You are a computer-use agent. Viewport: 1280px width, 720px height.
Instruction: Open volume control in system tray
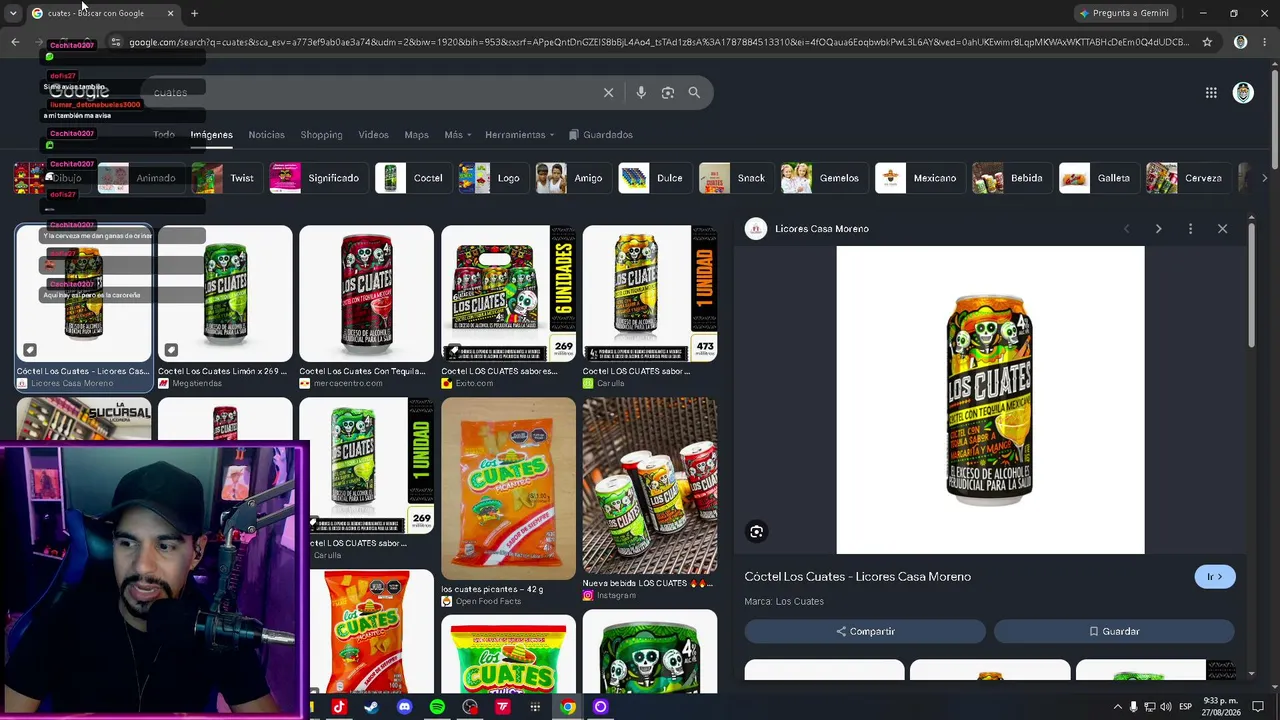(x=1165, y=707)
